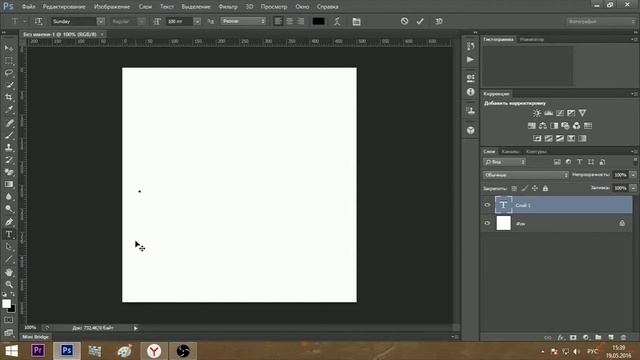Switch to the Контуры tab
The image size is (640, 360).
tap(536, 151)
